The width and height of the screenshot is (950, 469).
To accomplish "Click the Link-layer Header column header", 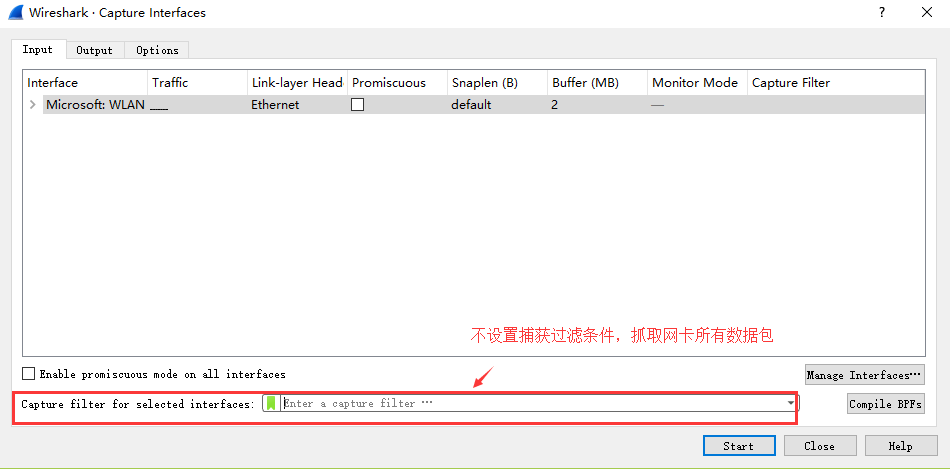I will [x=297, y=83].
